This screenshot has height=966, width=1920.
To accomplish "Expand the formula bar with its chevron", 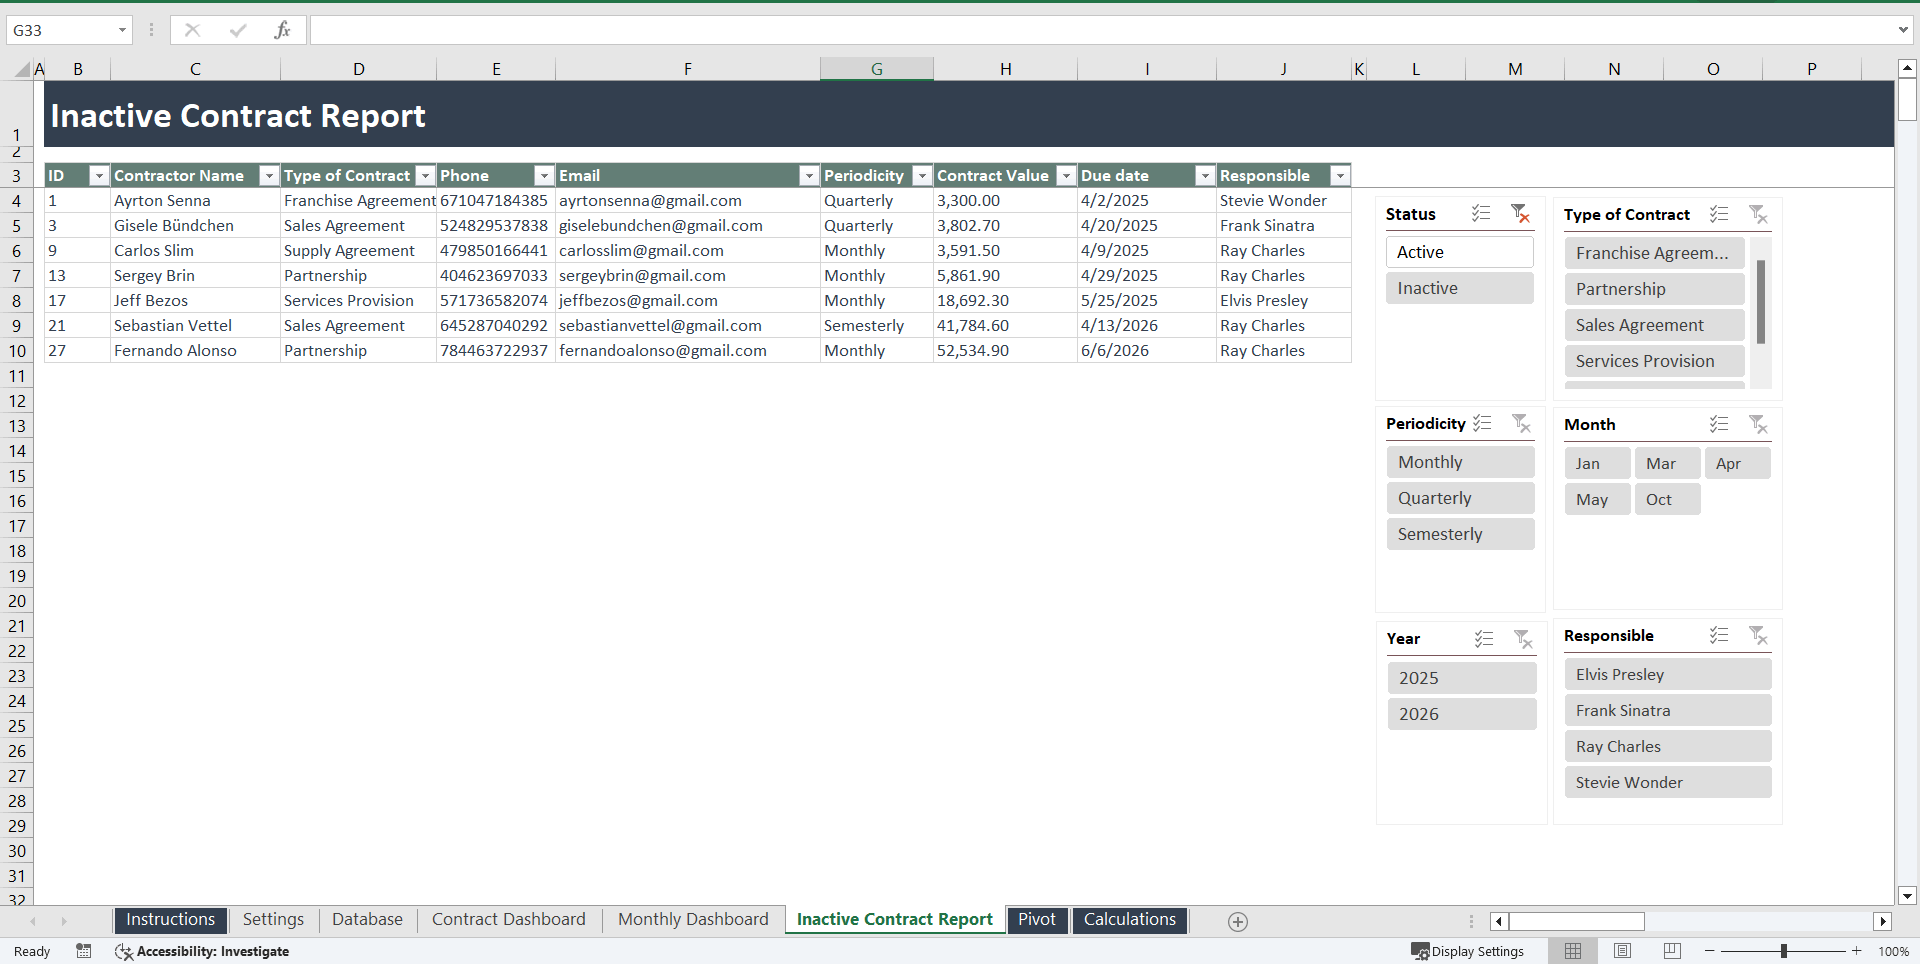I will [1903, 30].
